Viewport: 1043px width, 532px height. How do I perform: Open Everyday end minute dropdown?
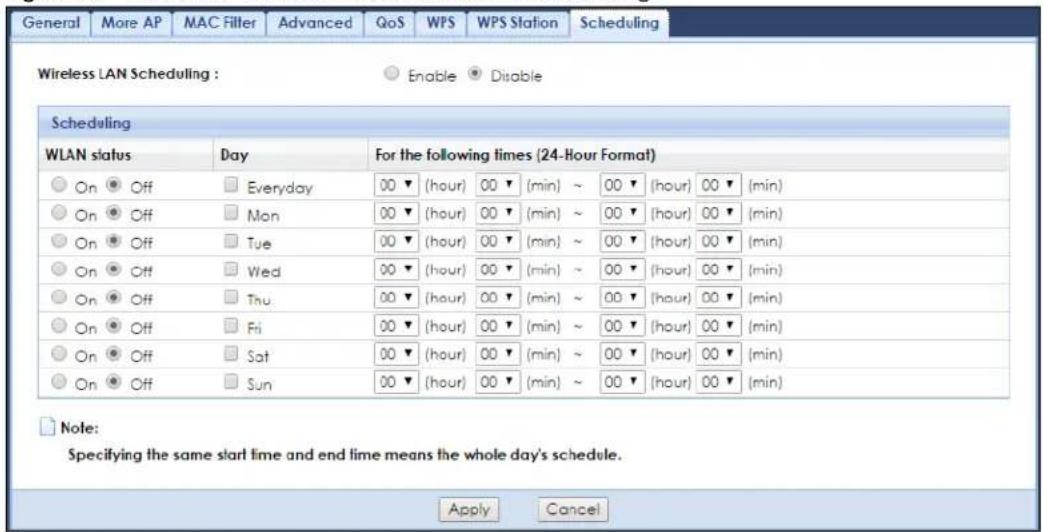point(718,186)
